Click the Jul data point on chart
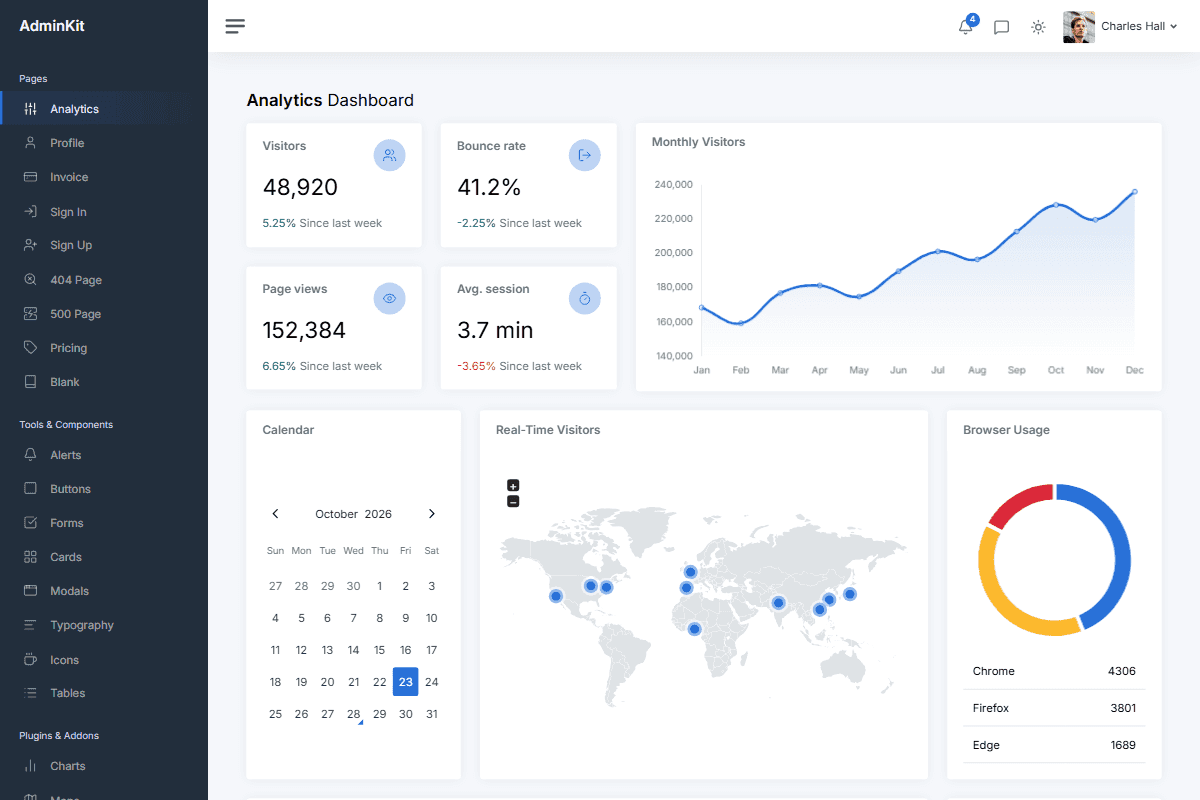 [938, 251]
